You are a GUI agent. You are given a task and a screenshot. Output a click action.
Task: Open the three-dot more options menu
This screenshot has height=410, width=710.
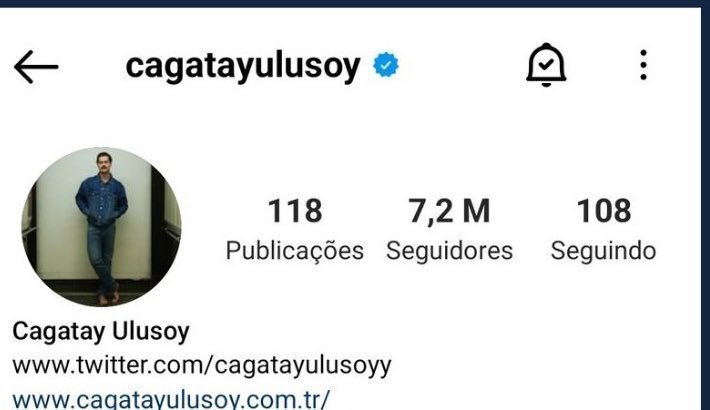(643, 65)
